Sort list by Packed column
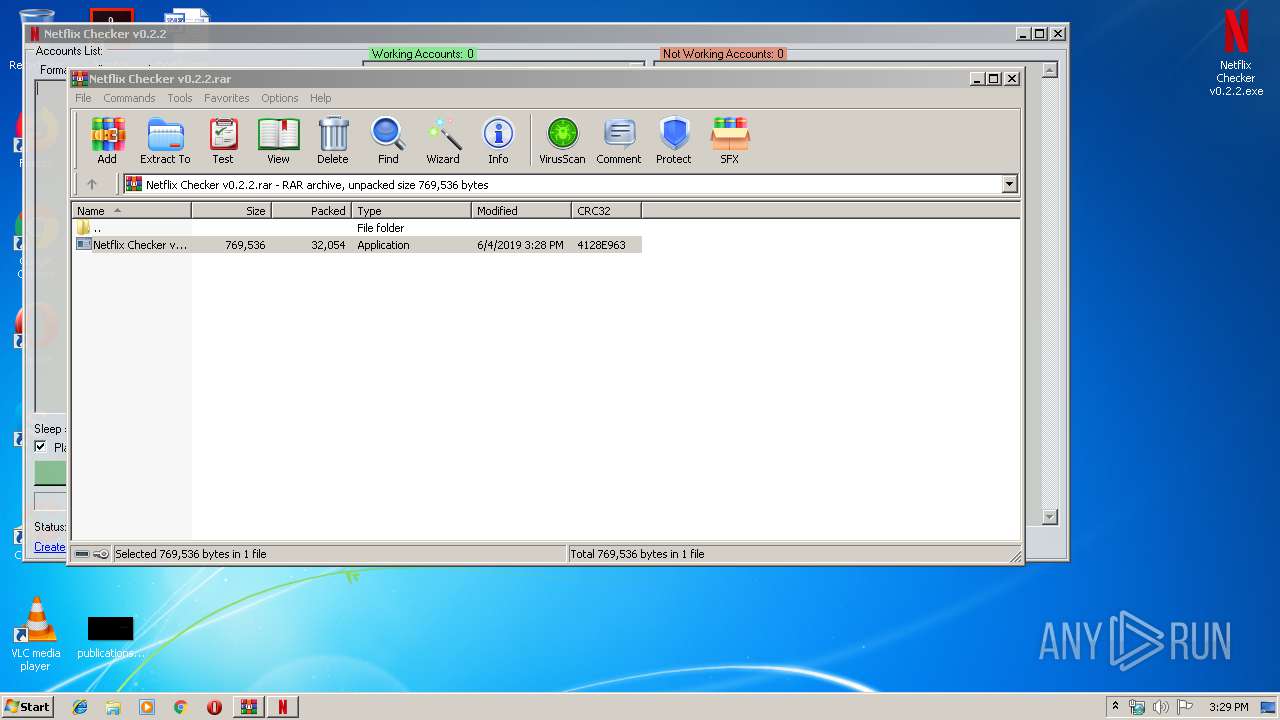Screen dimensions: 1280x720 (x=311, y=211)
